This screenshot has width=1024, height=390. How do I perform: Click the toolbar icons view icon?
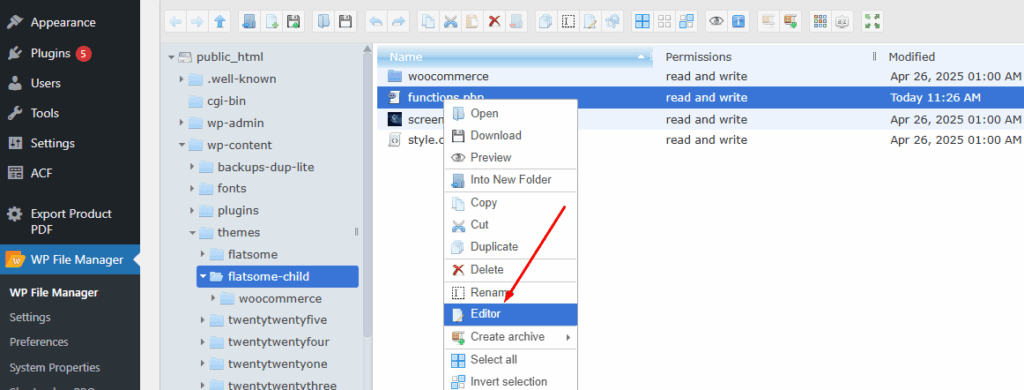821,22
